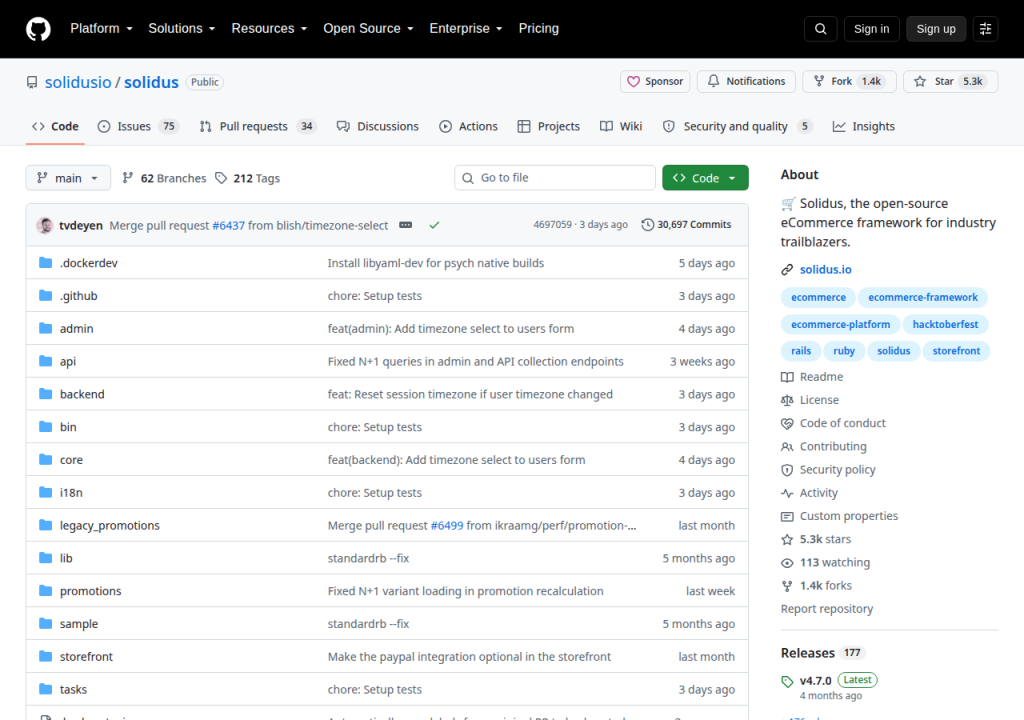Click the Sponsor button
This screenshot has height=720, width=1024.
655,81
